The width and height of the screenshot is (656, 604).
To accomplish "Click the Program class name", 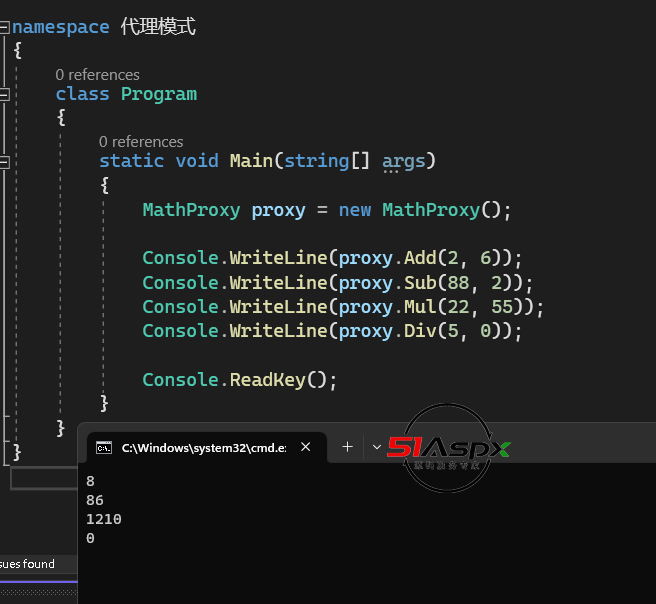I will click(x=158, y=94).
